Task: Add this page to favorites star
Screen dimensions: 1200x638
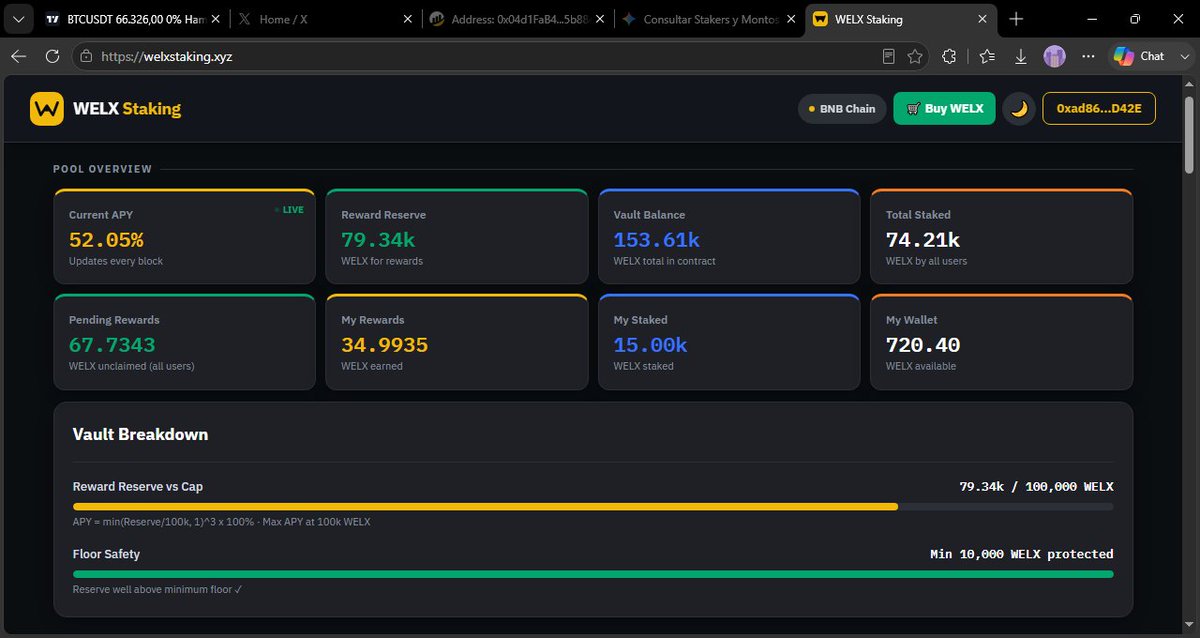Action: tap(915, 57)
